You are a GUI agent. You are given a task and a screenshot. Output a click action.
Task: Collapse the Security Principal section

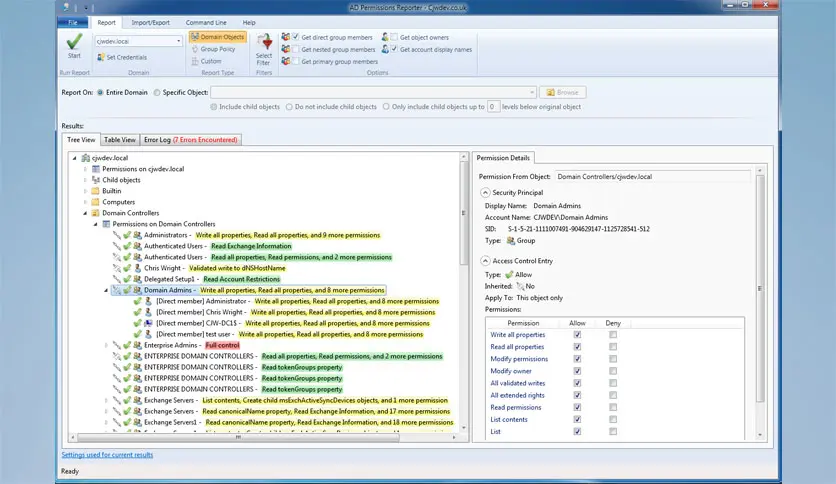tap(485, 192)
